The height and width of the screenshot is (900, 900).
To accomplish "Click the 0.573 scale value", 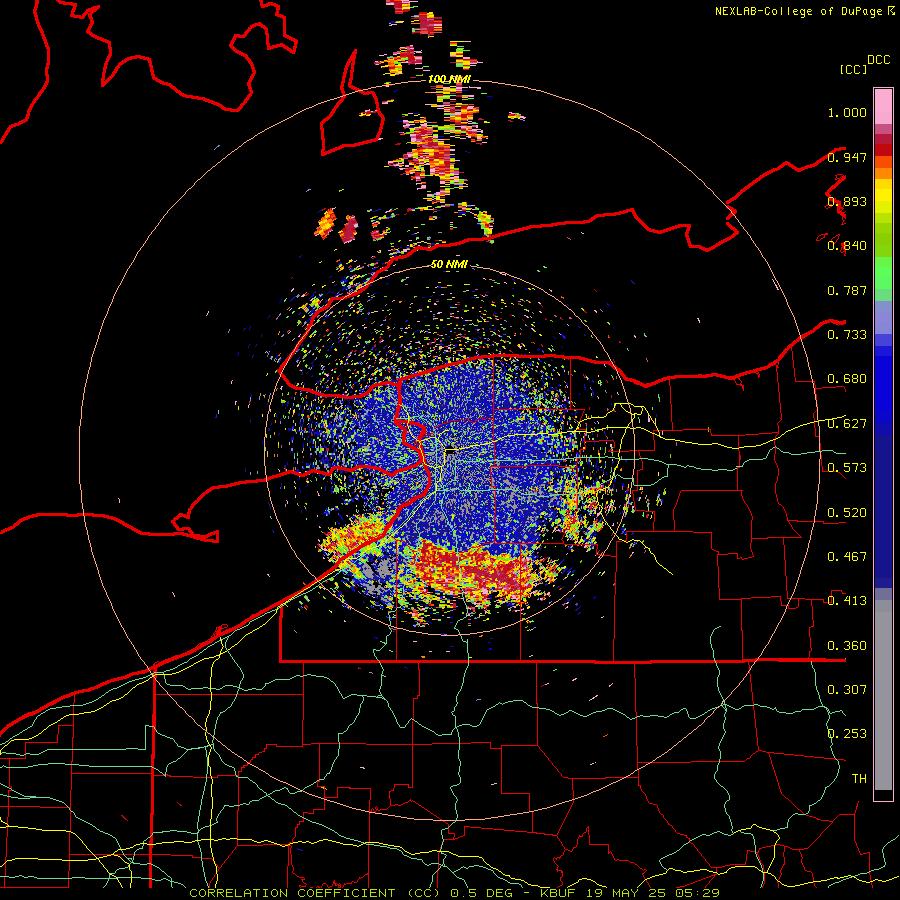I will [847, 468].
